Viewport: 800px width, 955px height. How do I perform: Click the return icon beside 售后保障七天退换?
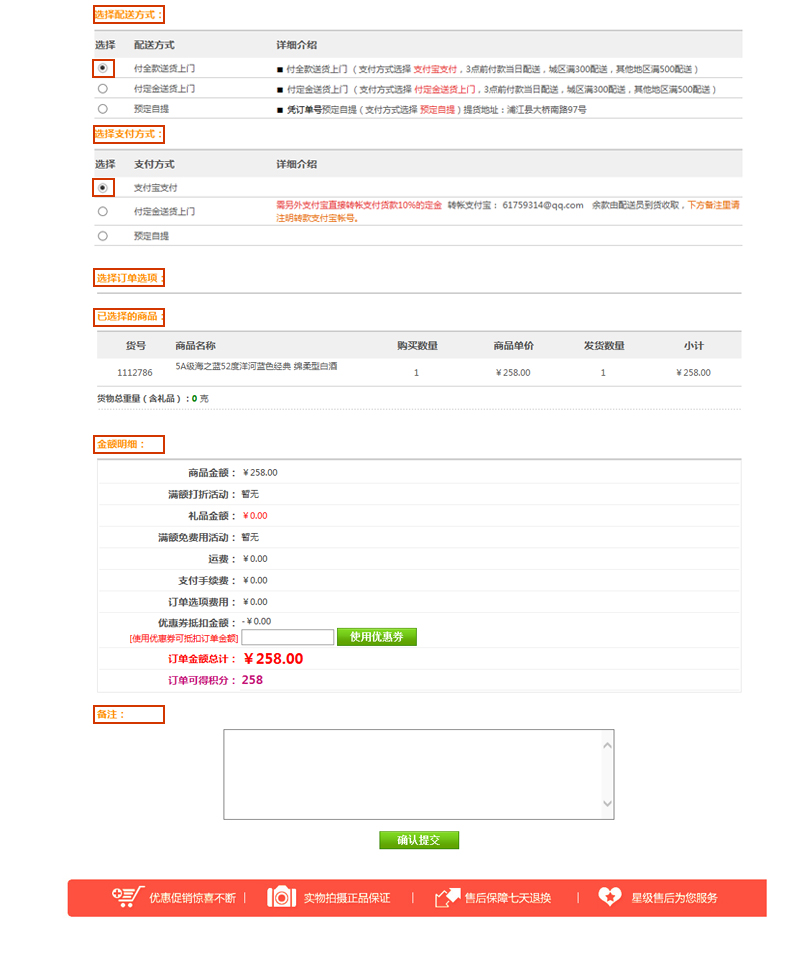(x=447, y=897)
